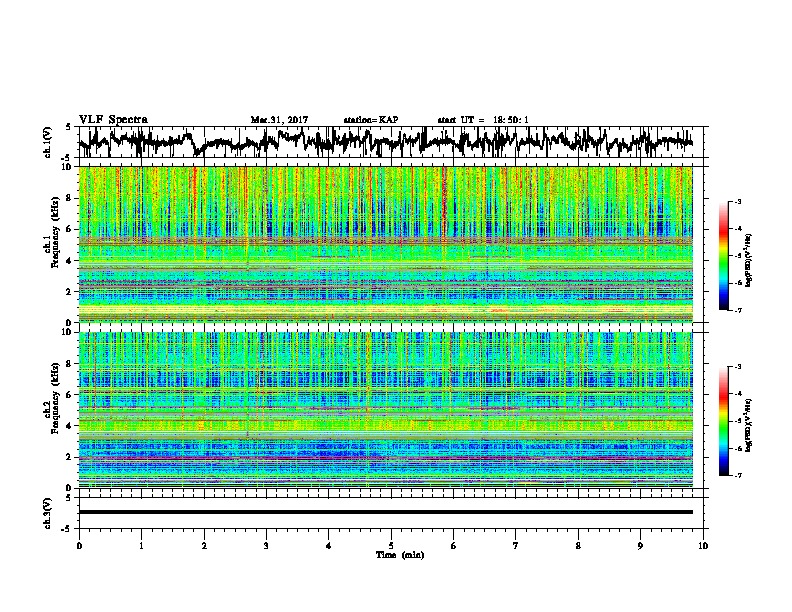
Task: Click the ch.1 voltage waveform trace
Action: pyautogui.click(x=385, y=141)
